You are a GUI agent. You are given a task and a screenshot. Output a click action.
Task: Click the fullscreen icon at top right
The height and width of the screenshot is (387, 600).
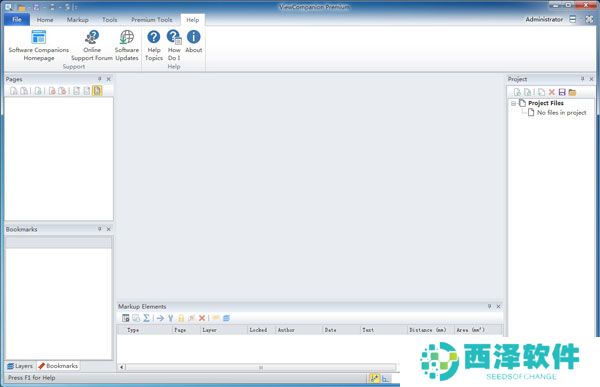pyautogui.click(x=589, y=19)
